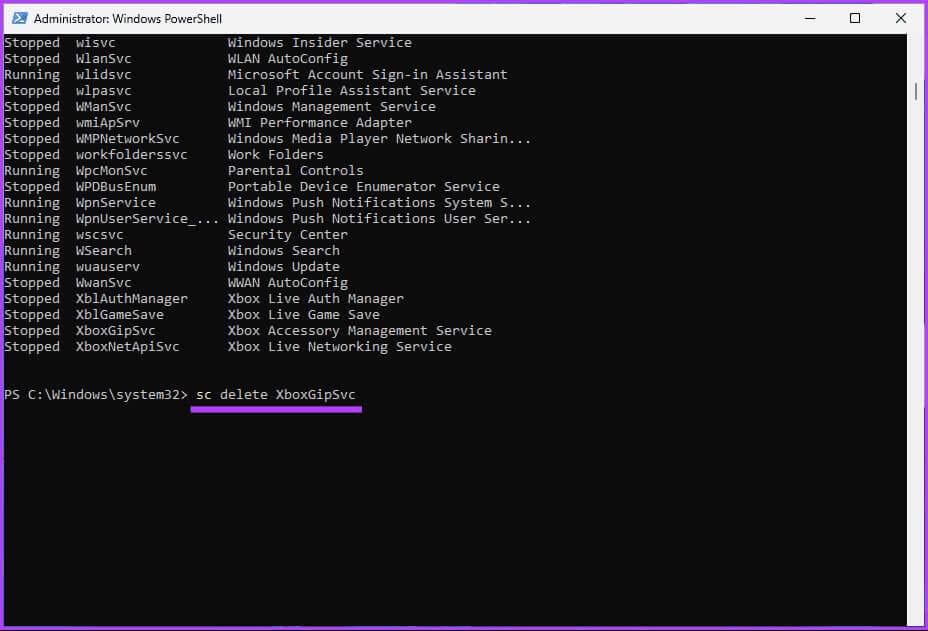Screen dimensions: 928x631
Task: Click the vertical scrollbar thumb
Action: click(x=916, y=91)
